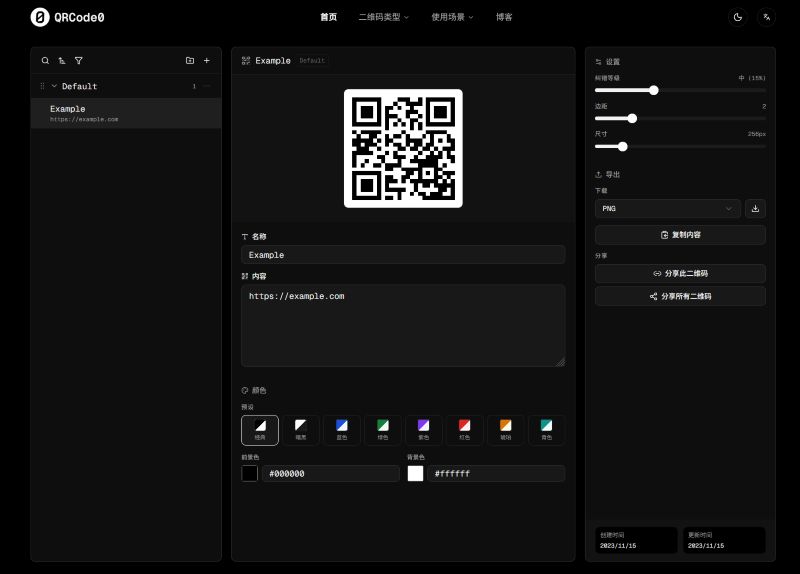Open the PNG format dropdown
The height and width of the screenshot is (574, 800).
pos(667,208)
